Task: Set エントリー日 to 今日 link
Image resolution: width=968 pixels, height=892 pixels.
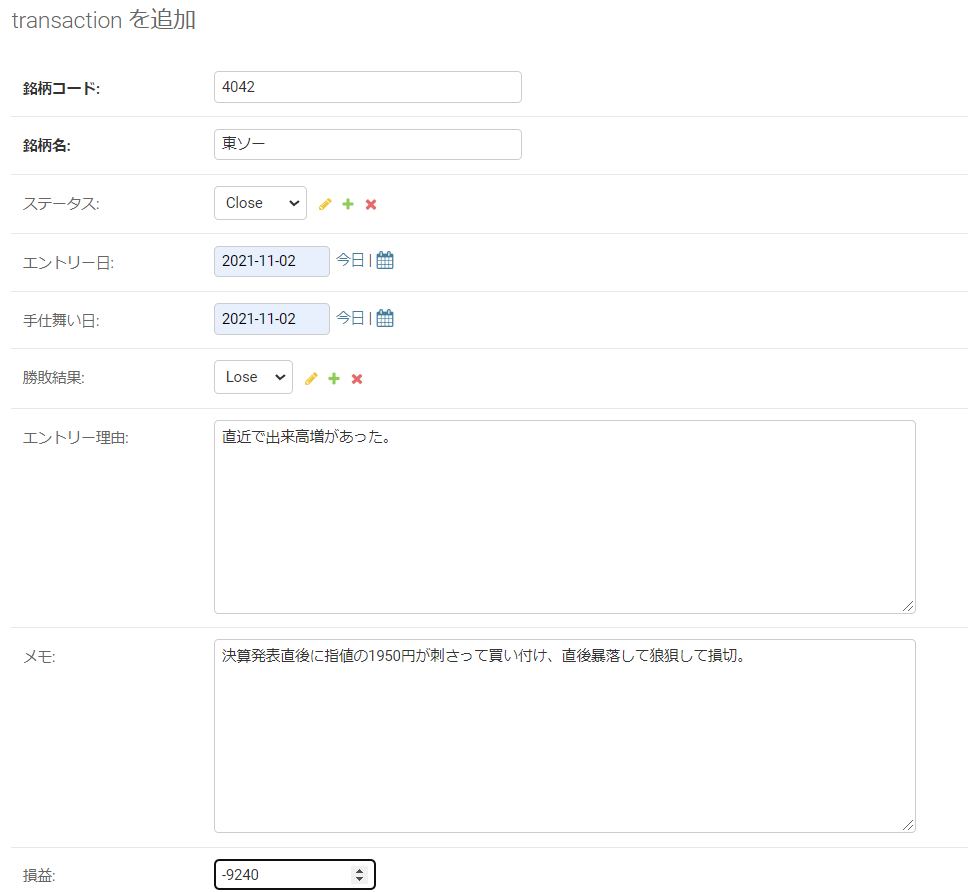Action: [350, 260]
